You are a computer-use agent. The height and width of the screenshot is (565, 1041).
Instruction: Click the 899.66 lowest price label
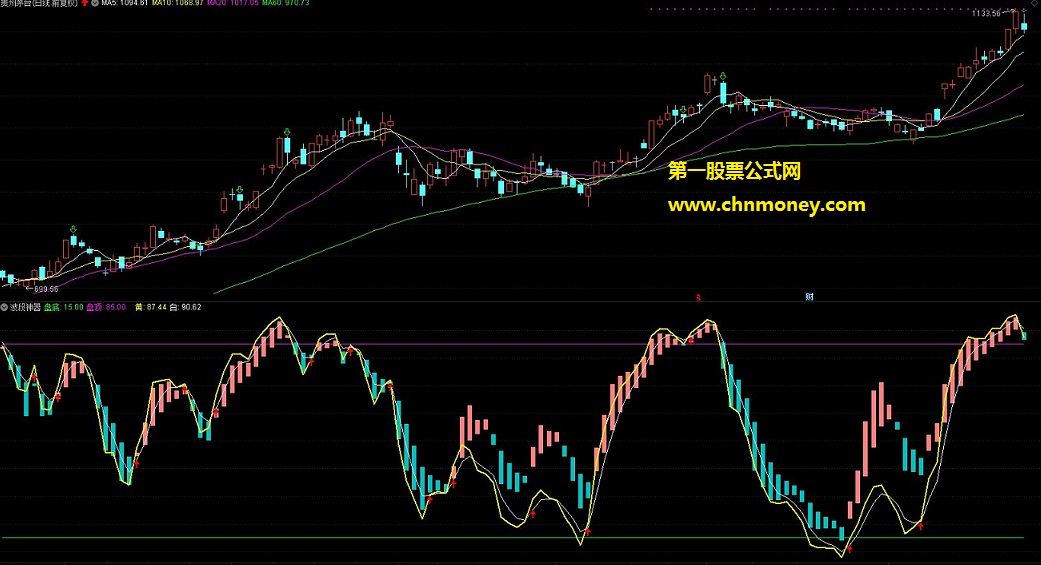[x=46, y=289]
